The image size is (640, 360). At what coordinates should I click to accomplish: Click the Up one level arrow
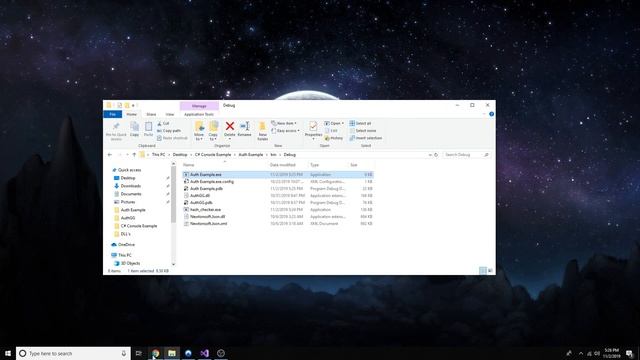[134, 155]
